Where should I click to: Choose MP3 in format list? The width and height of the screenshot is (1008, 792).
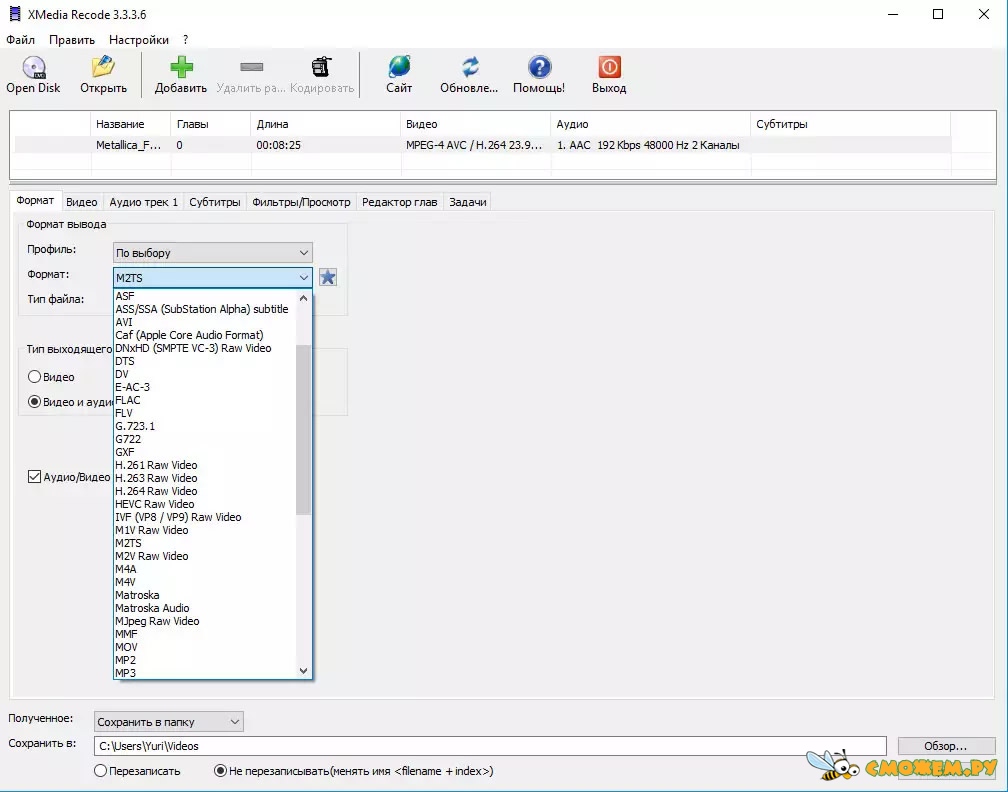coord(205,673)
